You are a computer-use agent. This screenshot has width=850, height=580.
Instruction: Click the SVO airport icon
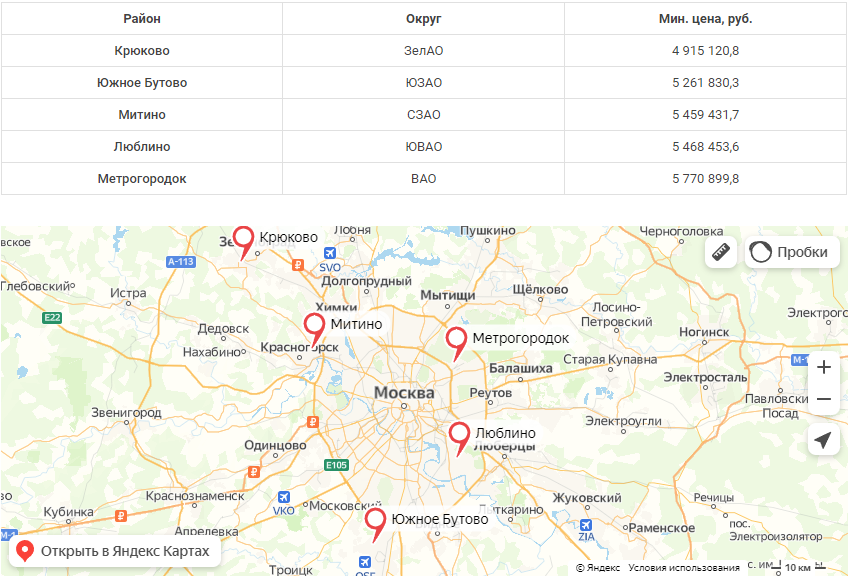(x=330, y=253)
